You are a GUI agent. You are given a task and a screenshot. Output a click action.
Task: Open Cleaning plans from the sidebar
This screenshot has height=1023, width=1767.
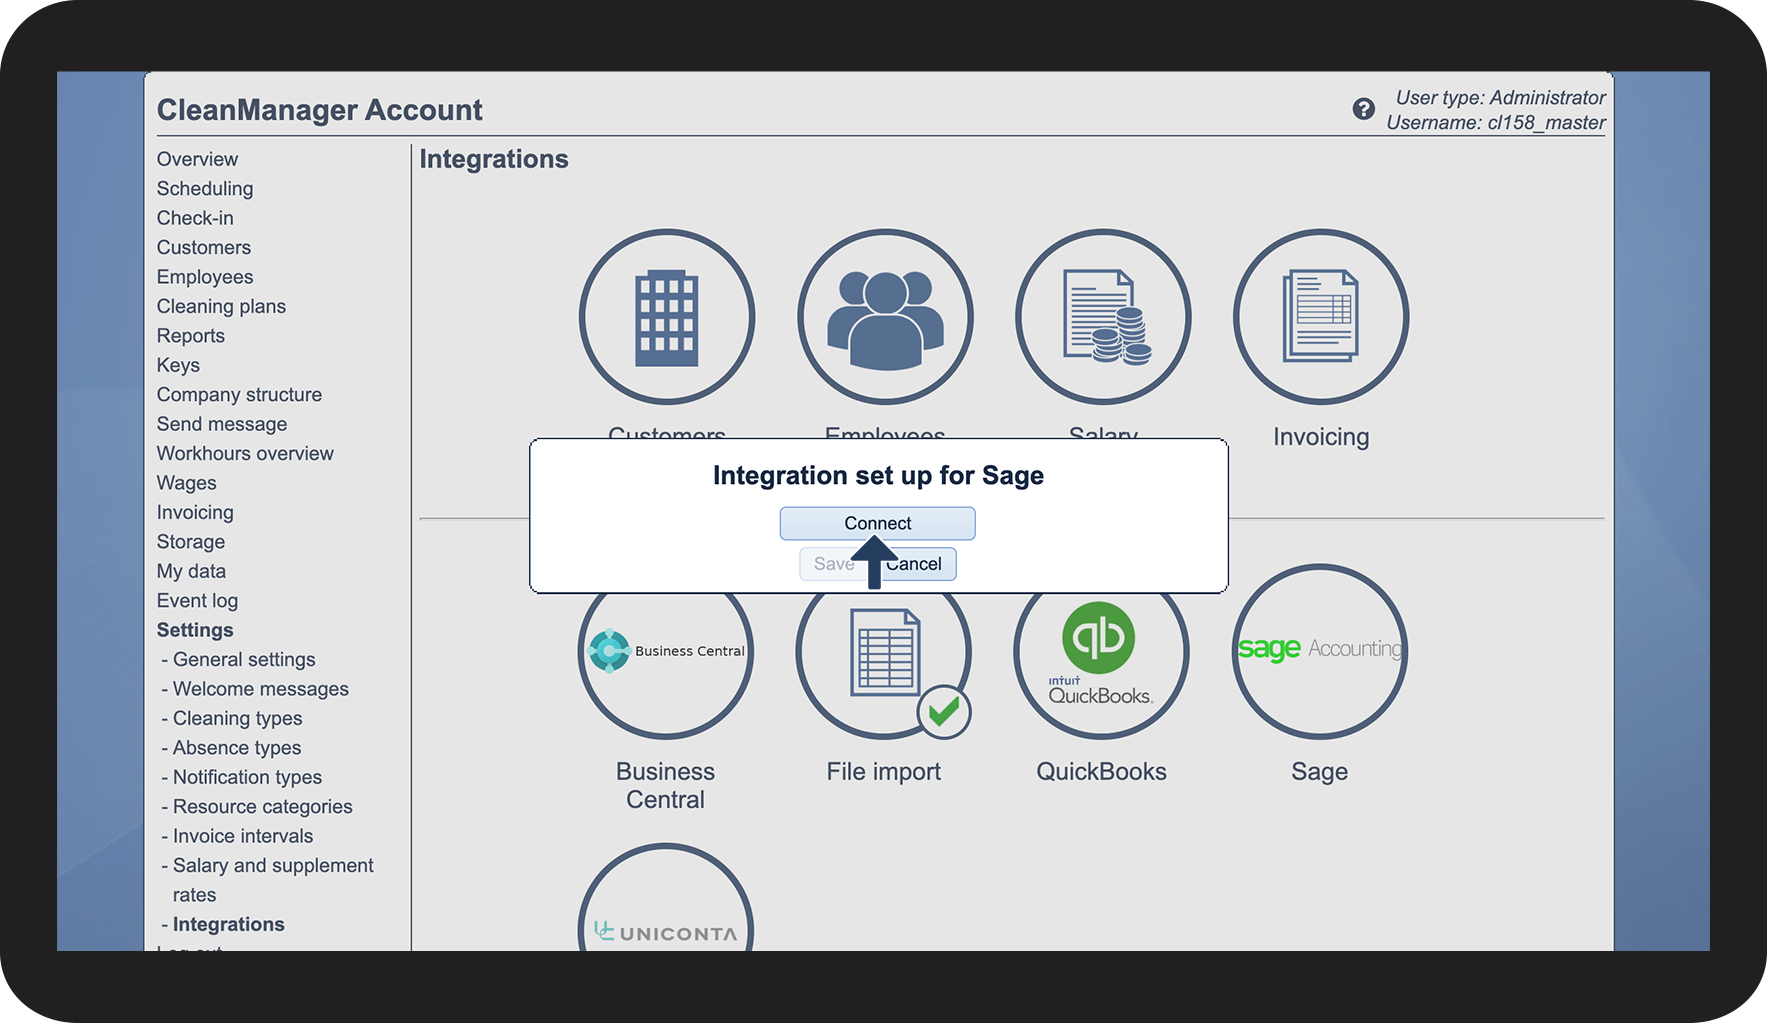tap(221, 306)
